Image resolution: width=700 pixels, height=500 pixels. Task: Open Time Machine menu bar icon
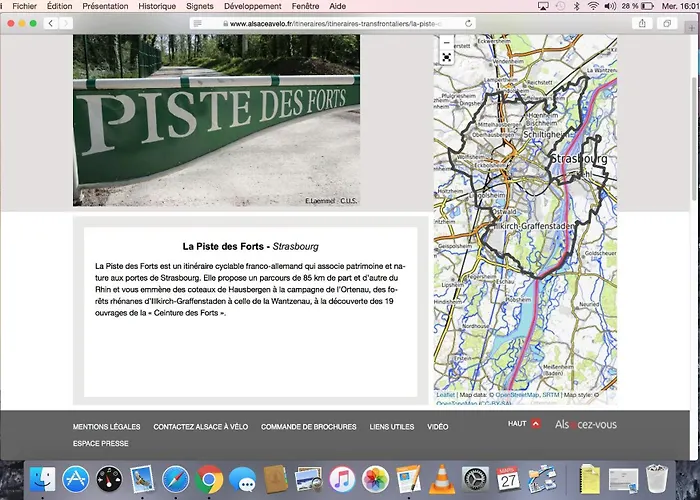(560, 6)
